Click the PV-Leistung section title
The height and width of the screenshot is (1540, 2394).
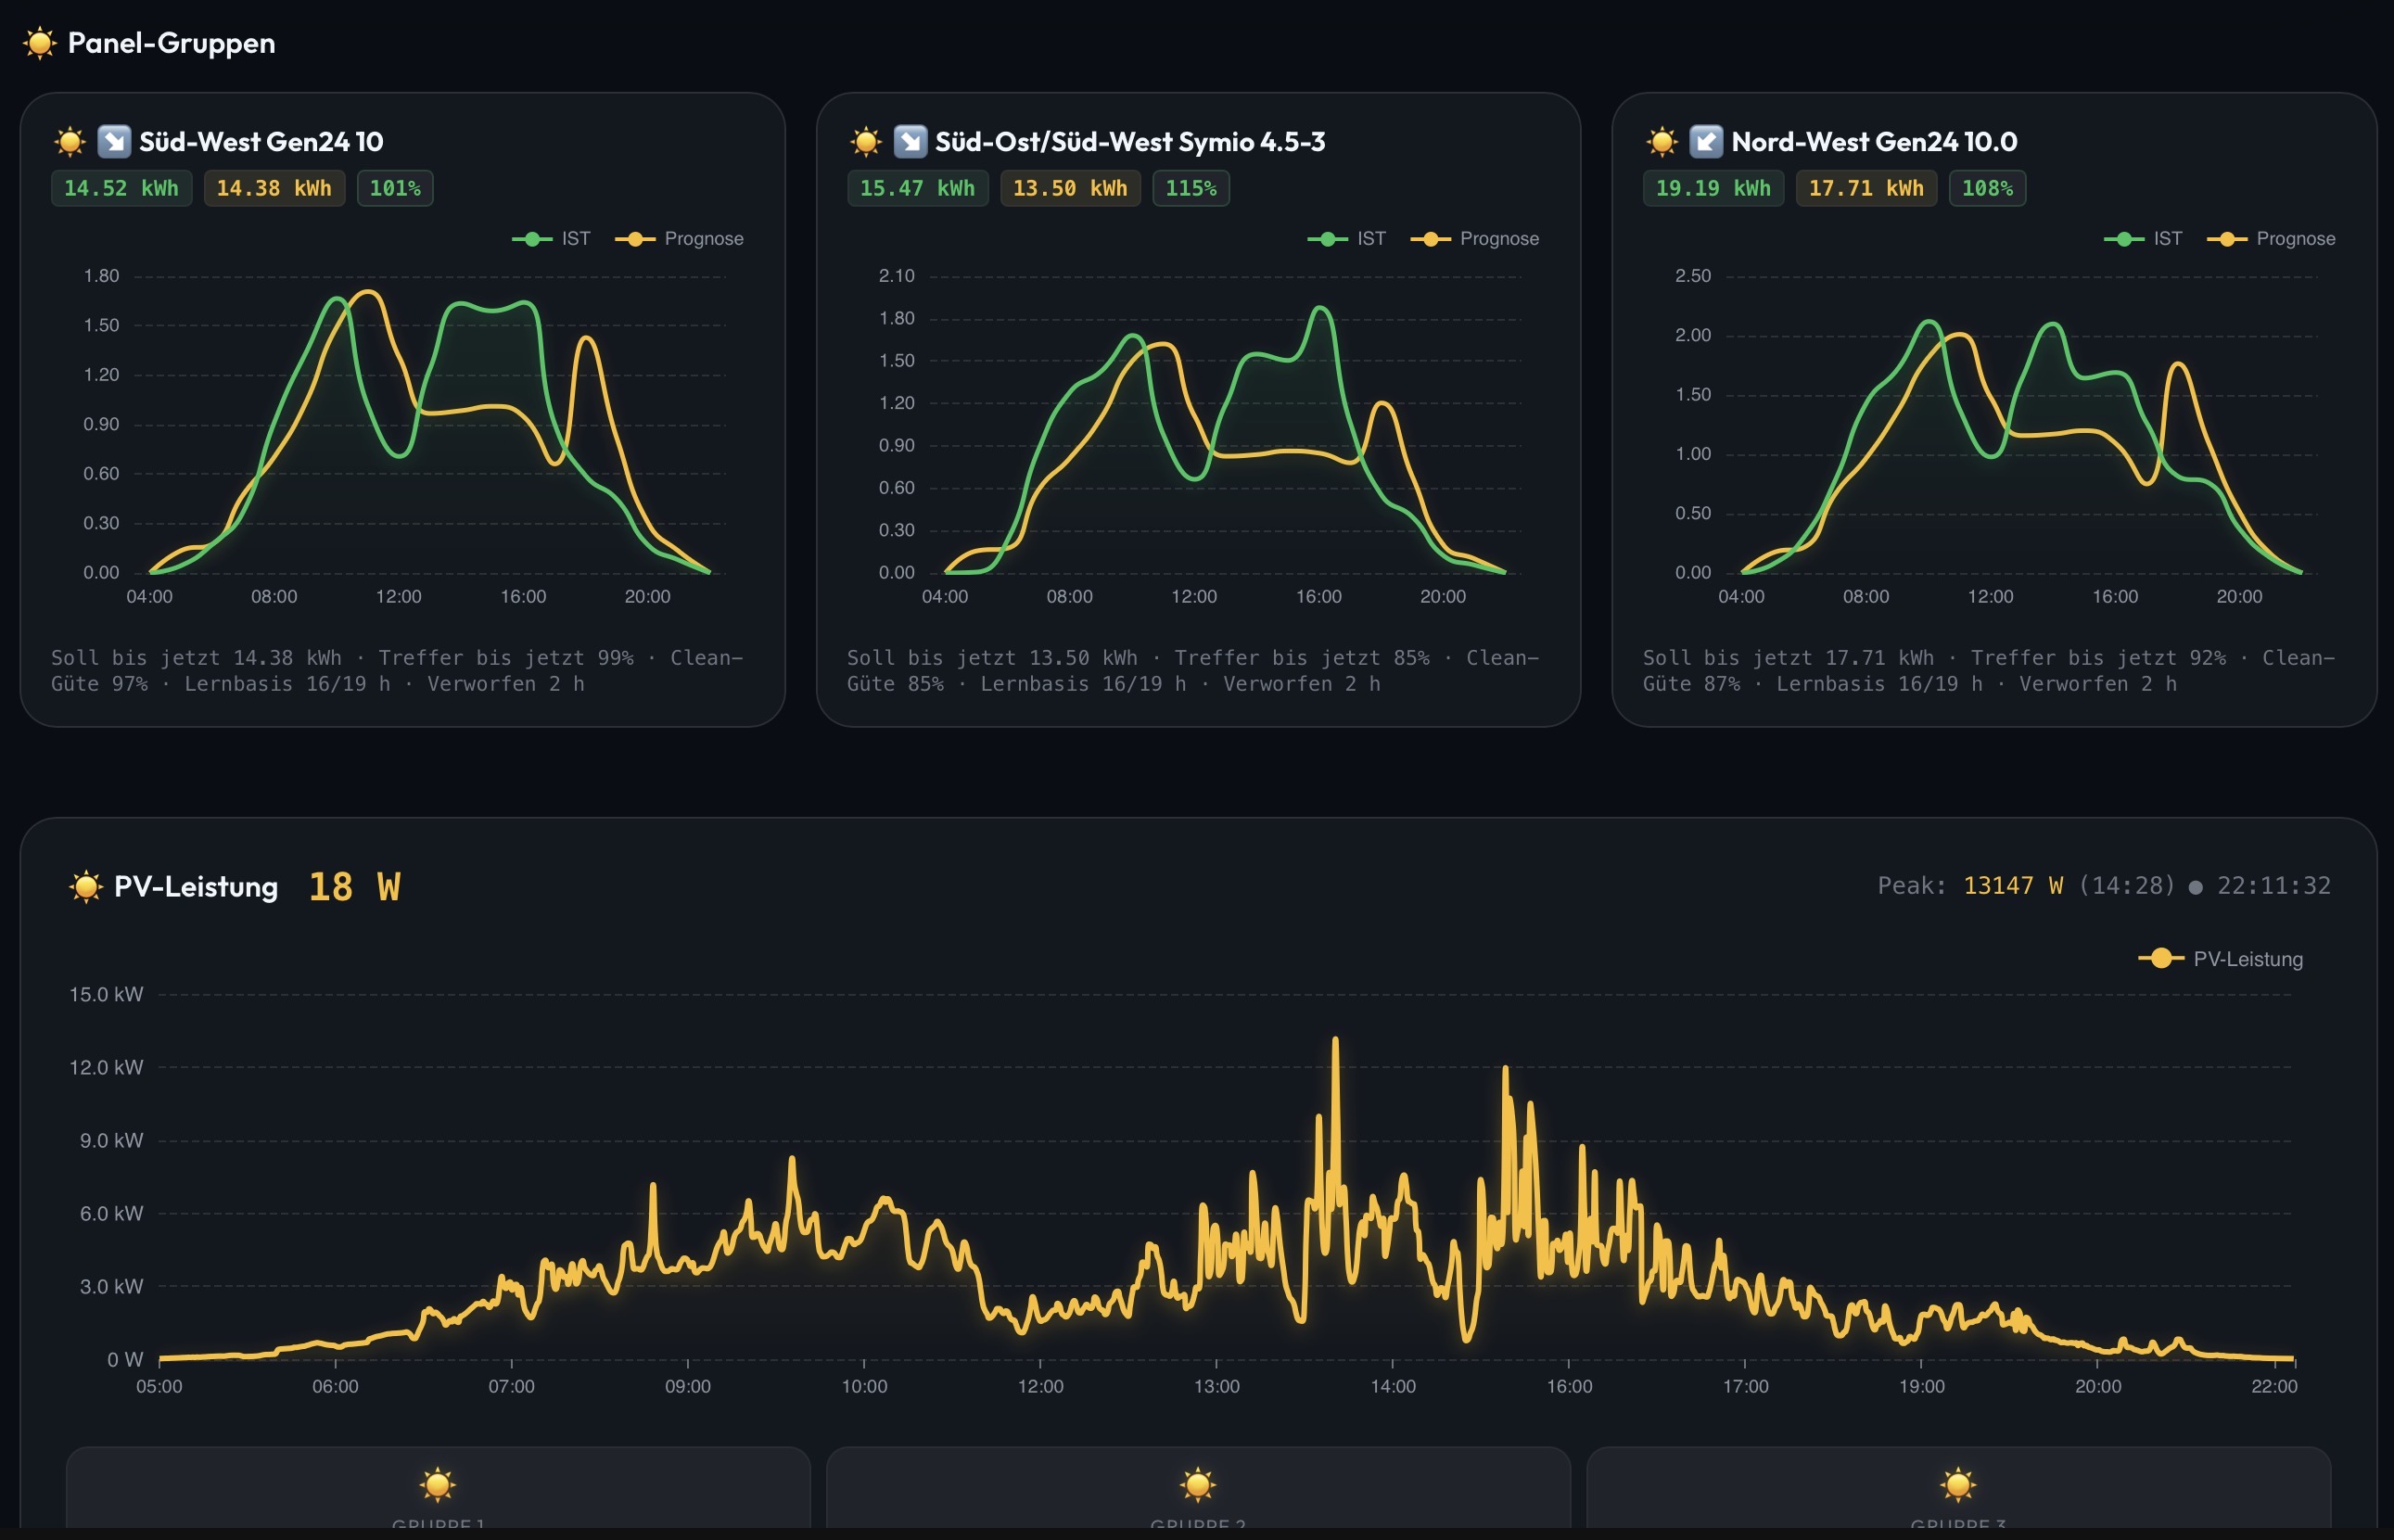[x=196, y=887]
